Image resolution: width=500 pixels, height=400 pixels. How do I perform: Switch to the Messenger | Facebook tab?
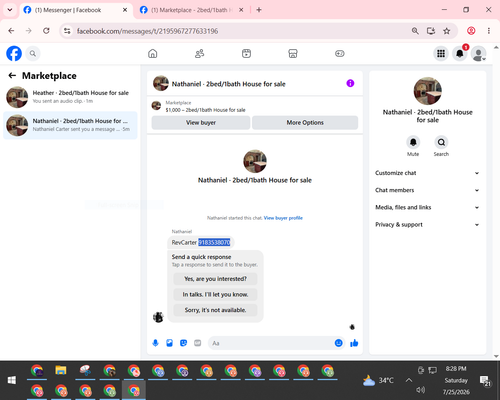click(75, 10)
